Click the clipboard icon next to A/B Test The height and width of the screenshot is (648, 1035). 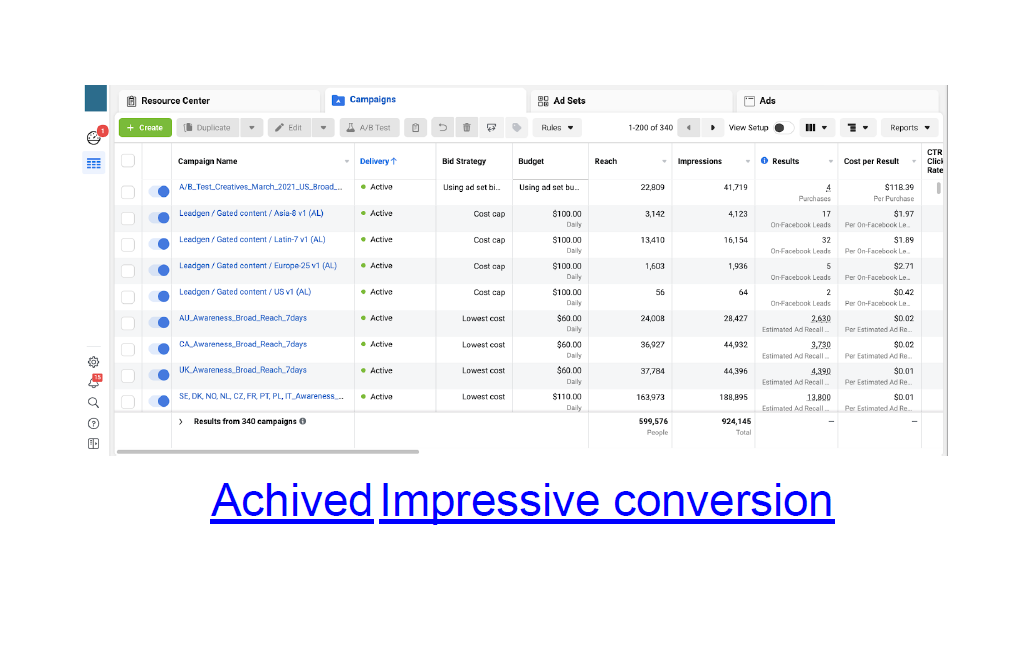coord(416,128)
